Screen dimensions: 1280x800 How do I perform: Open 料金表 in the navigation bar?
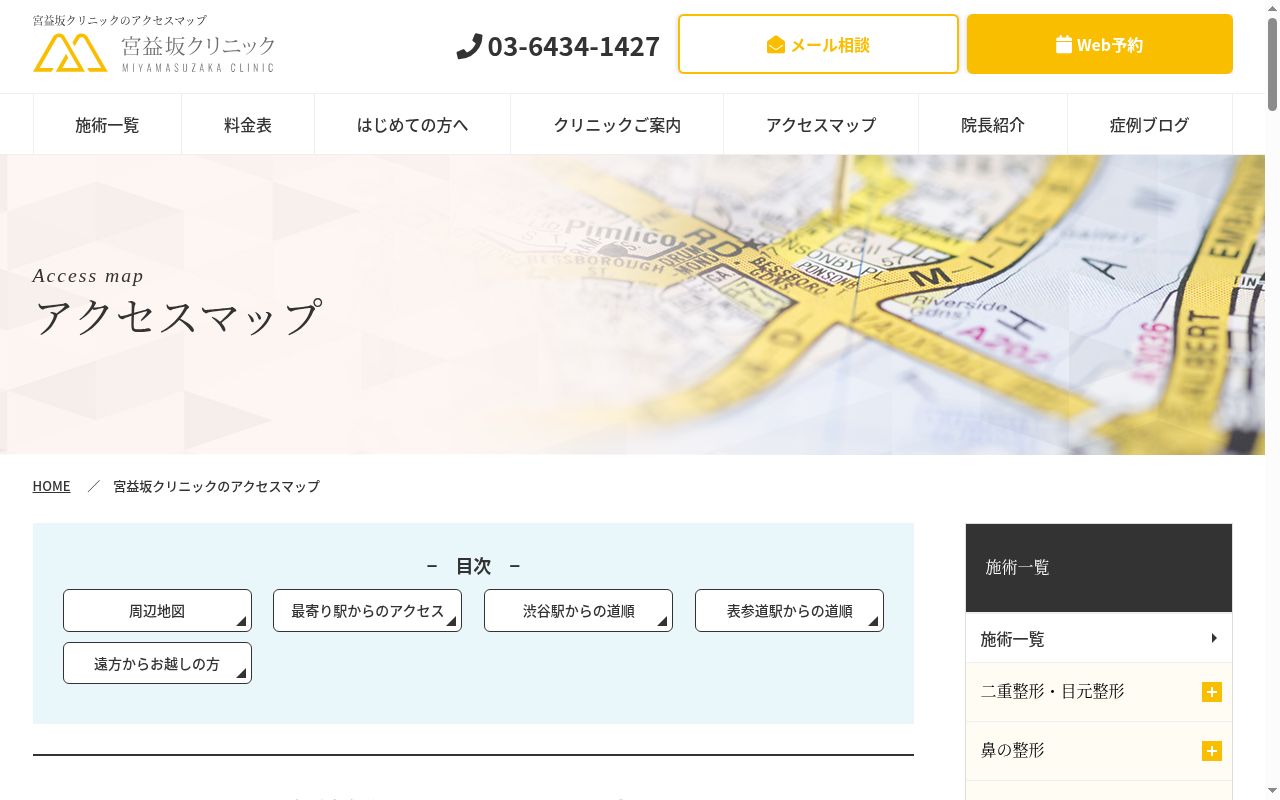tap(248, 125)
